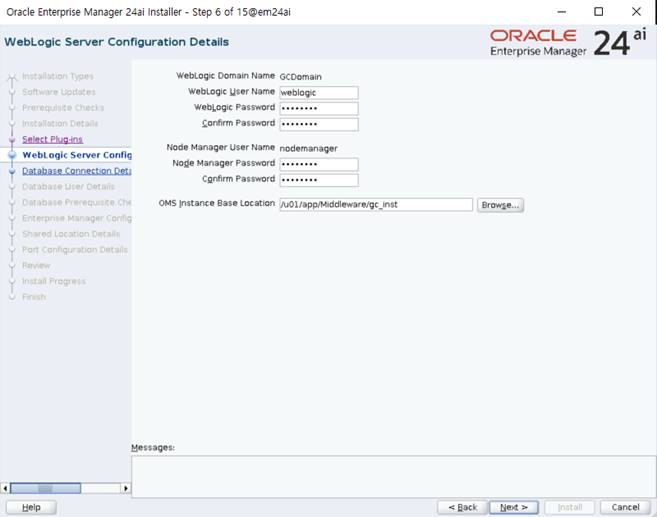Click the Next button
657x517 pixels.
click(514, 507)
